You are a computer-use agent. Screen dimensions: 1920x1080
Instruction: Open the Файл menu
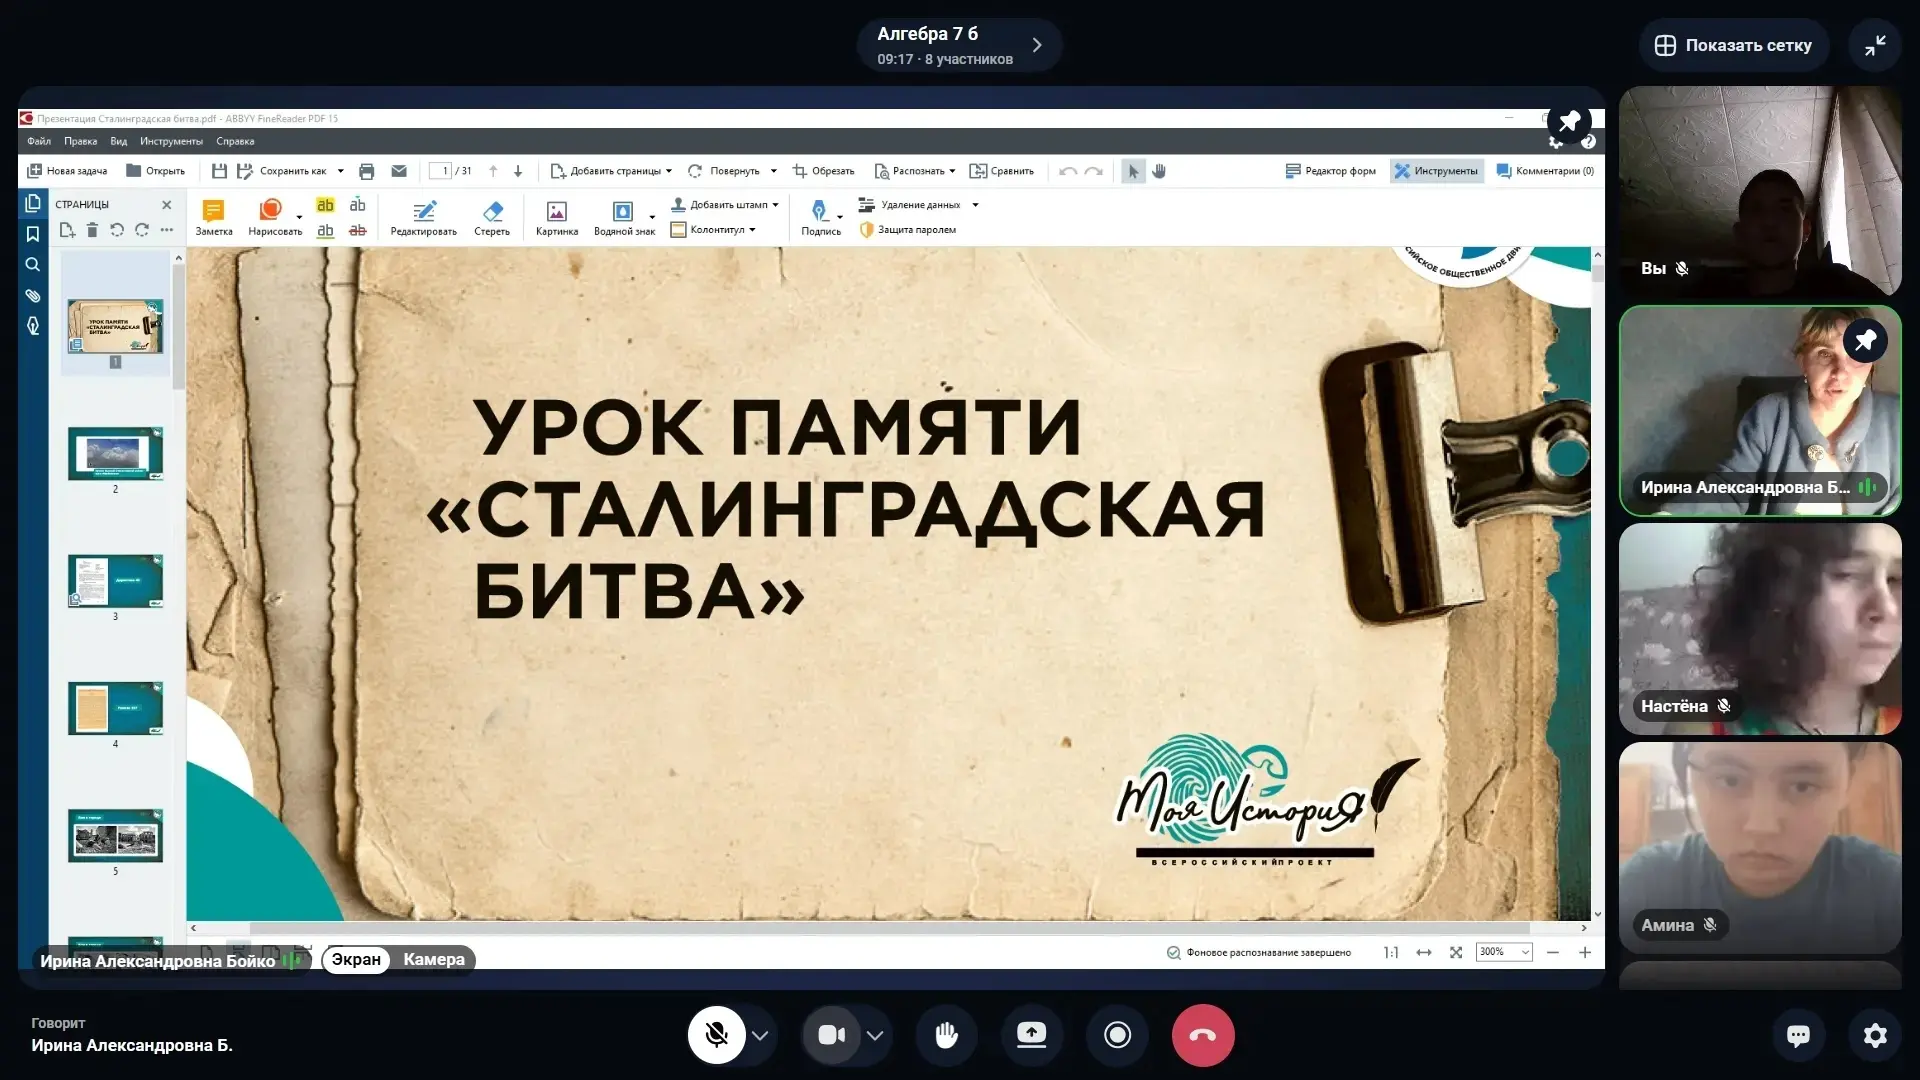[x=39, y=141]
